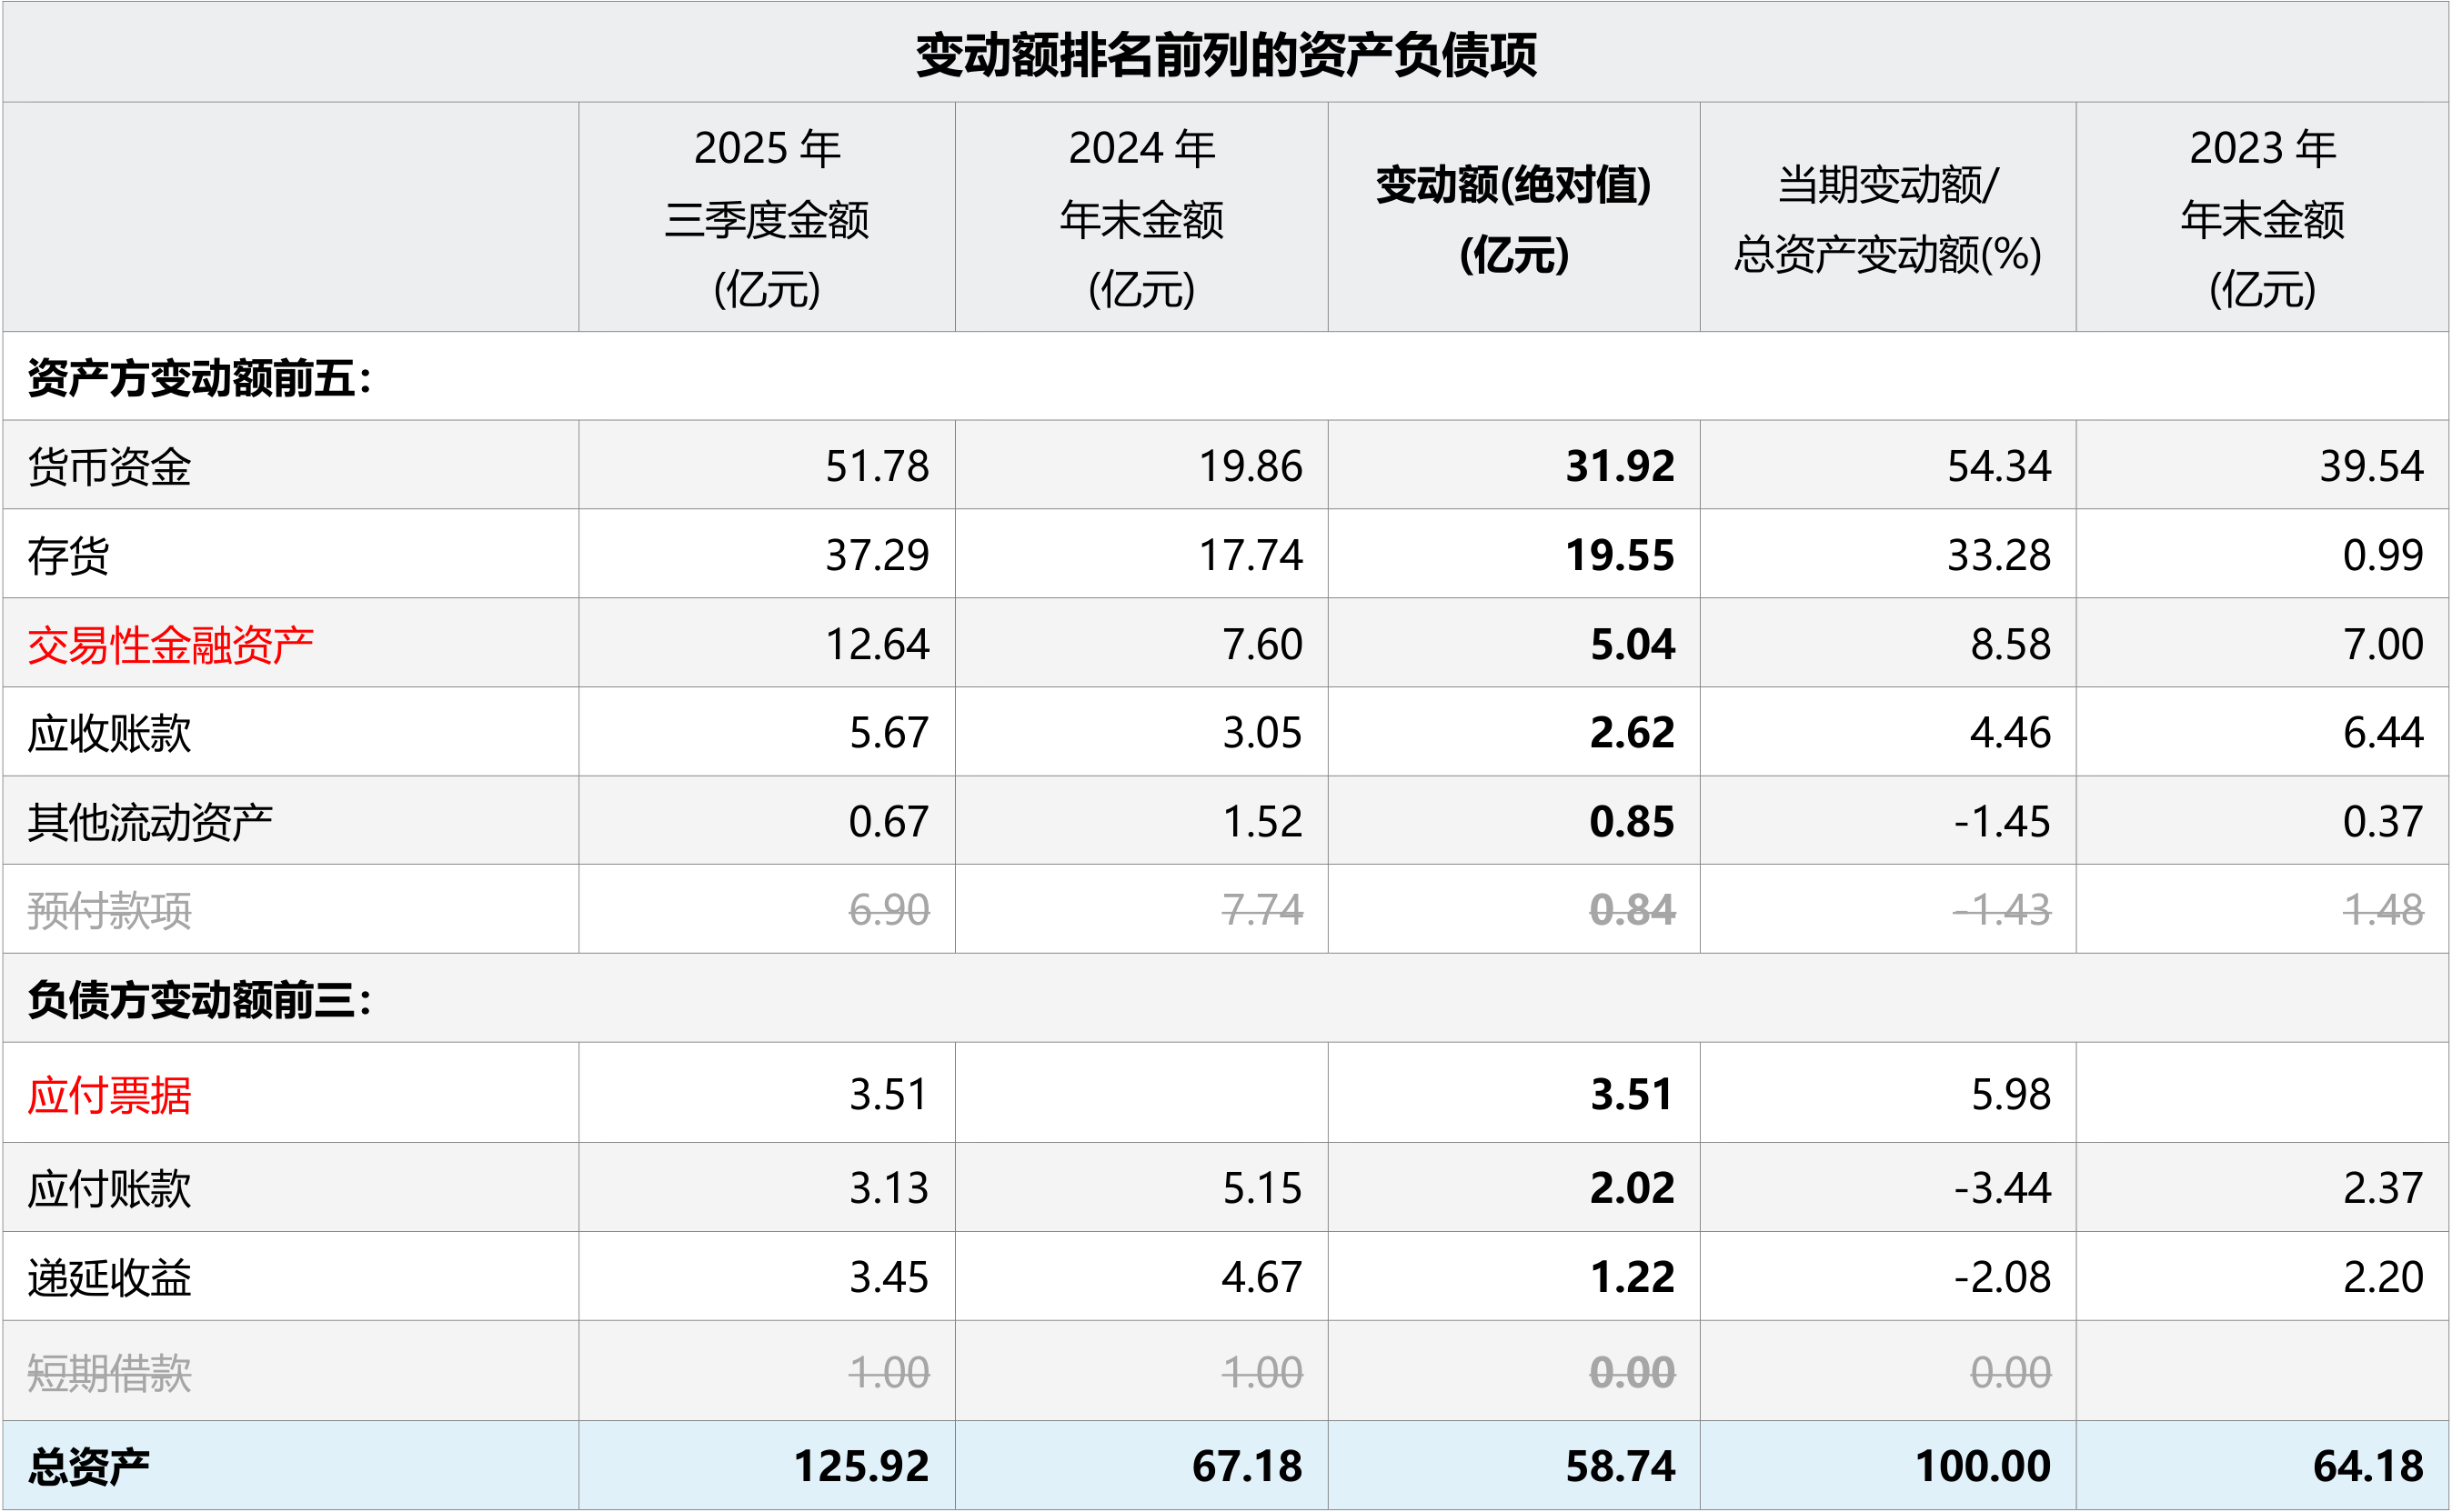This screenshot has height=1512, width=2452.
Task: Click the red 应付票据 row label
Action: 109,1095
